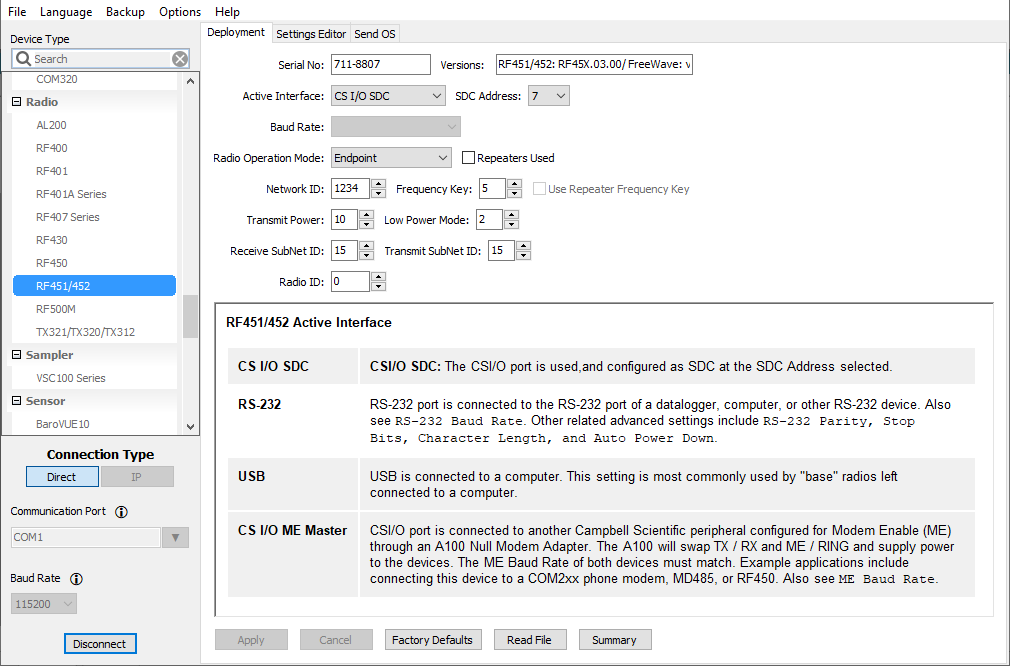The width and height of the screenshot is (1010, 666).
Task: Select Direct connection type
Action: tap(62, 477)
